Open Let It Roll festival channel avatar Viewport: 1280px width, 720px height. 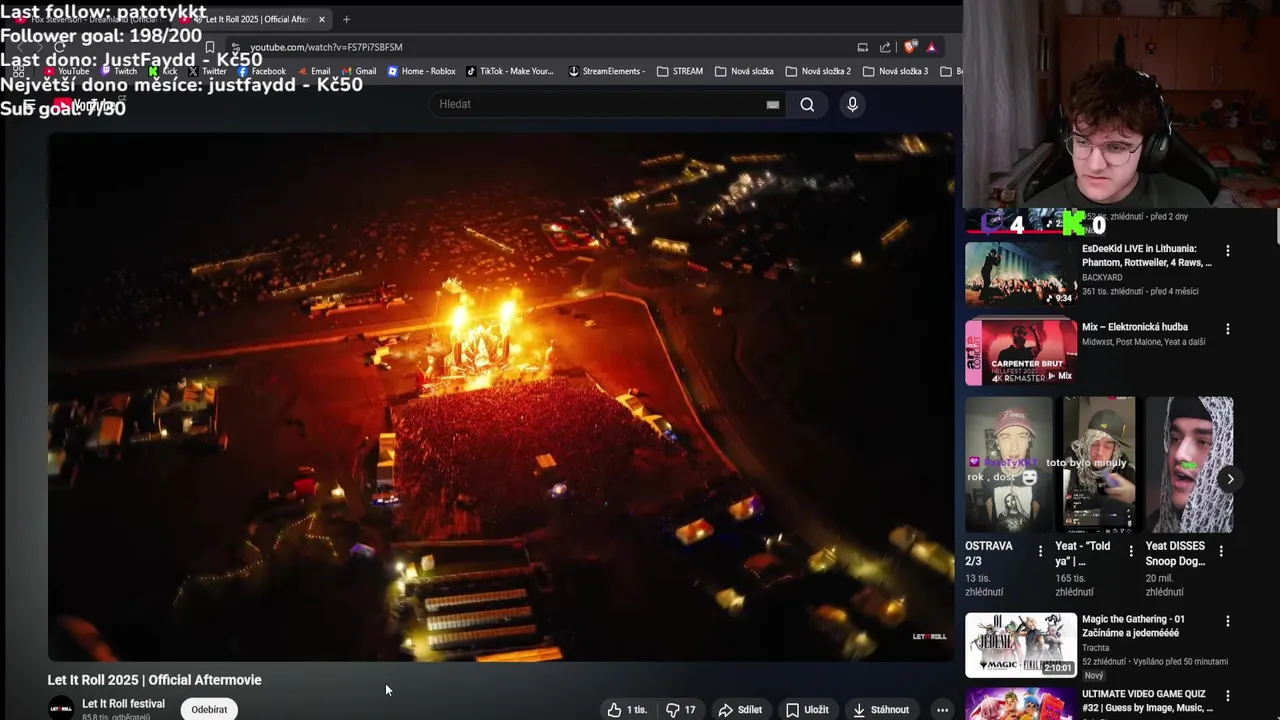[61, 708]
